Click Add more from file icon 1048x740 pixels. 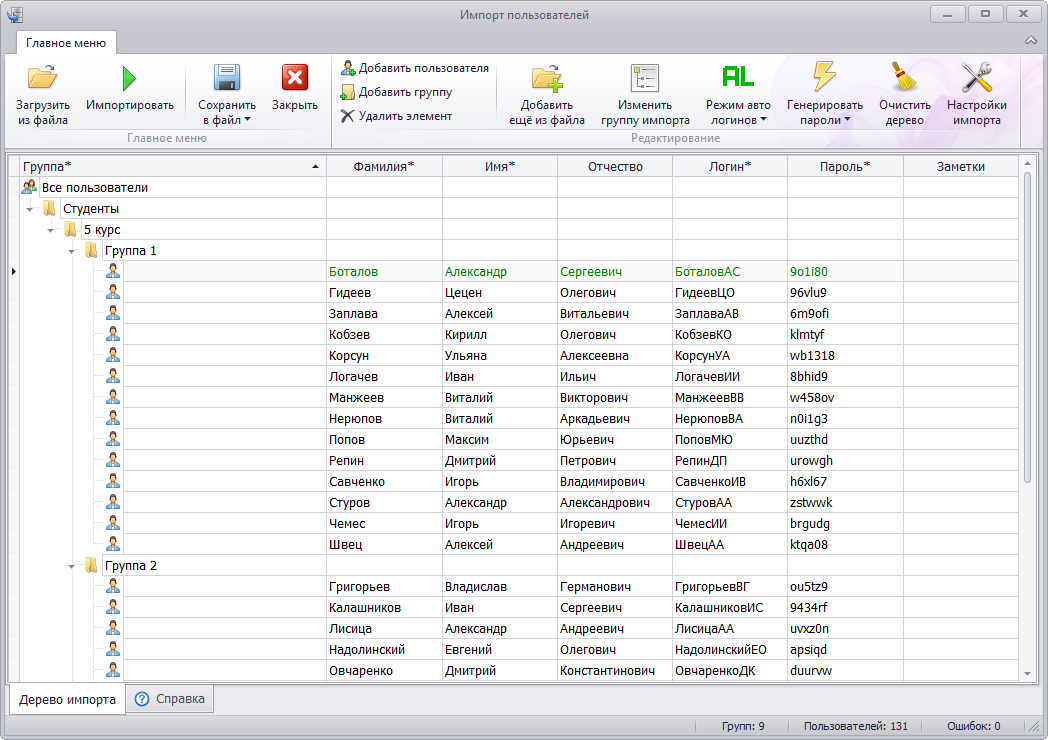click(x=547, y=78)
